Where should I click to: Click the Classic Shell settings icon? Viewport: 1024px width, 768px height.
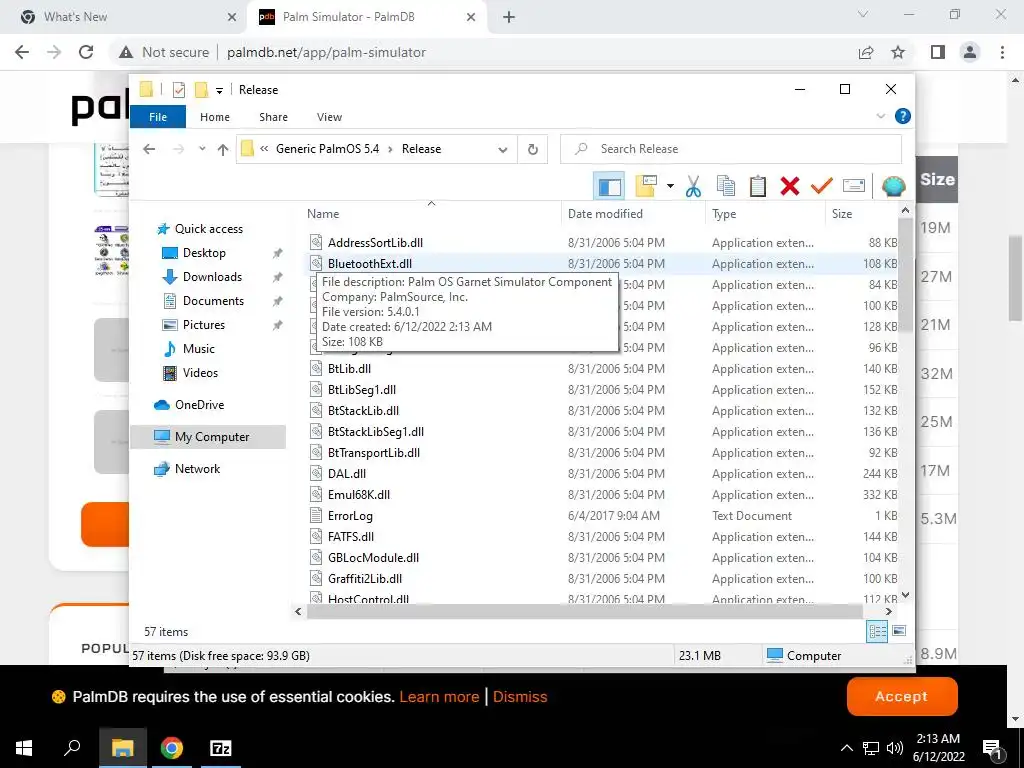893,187
